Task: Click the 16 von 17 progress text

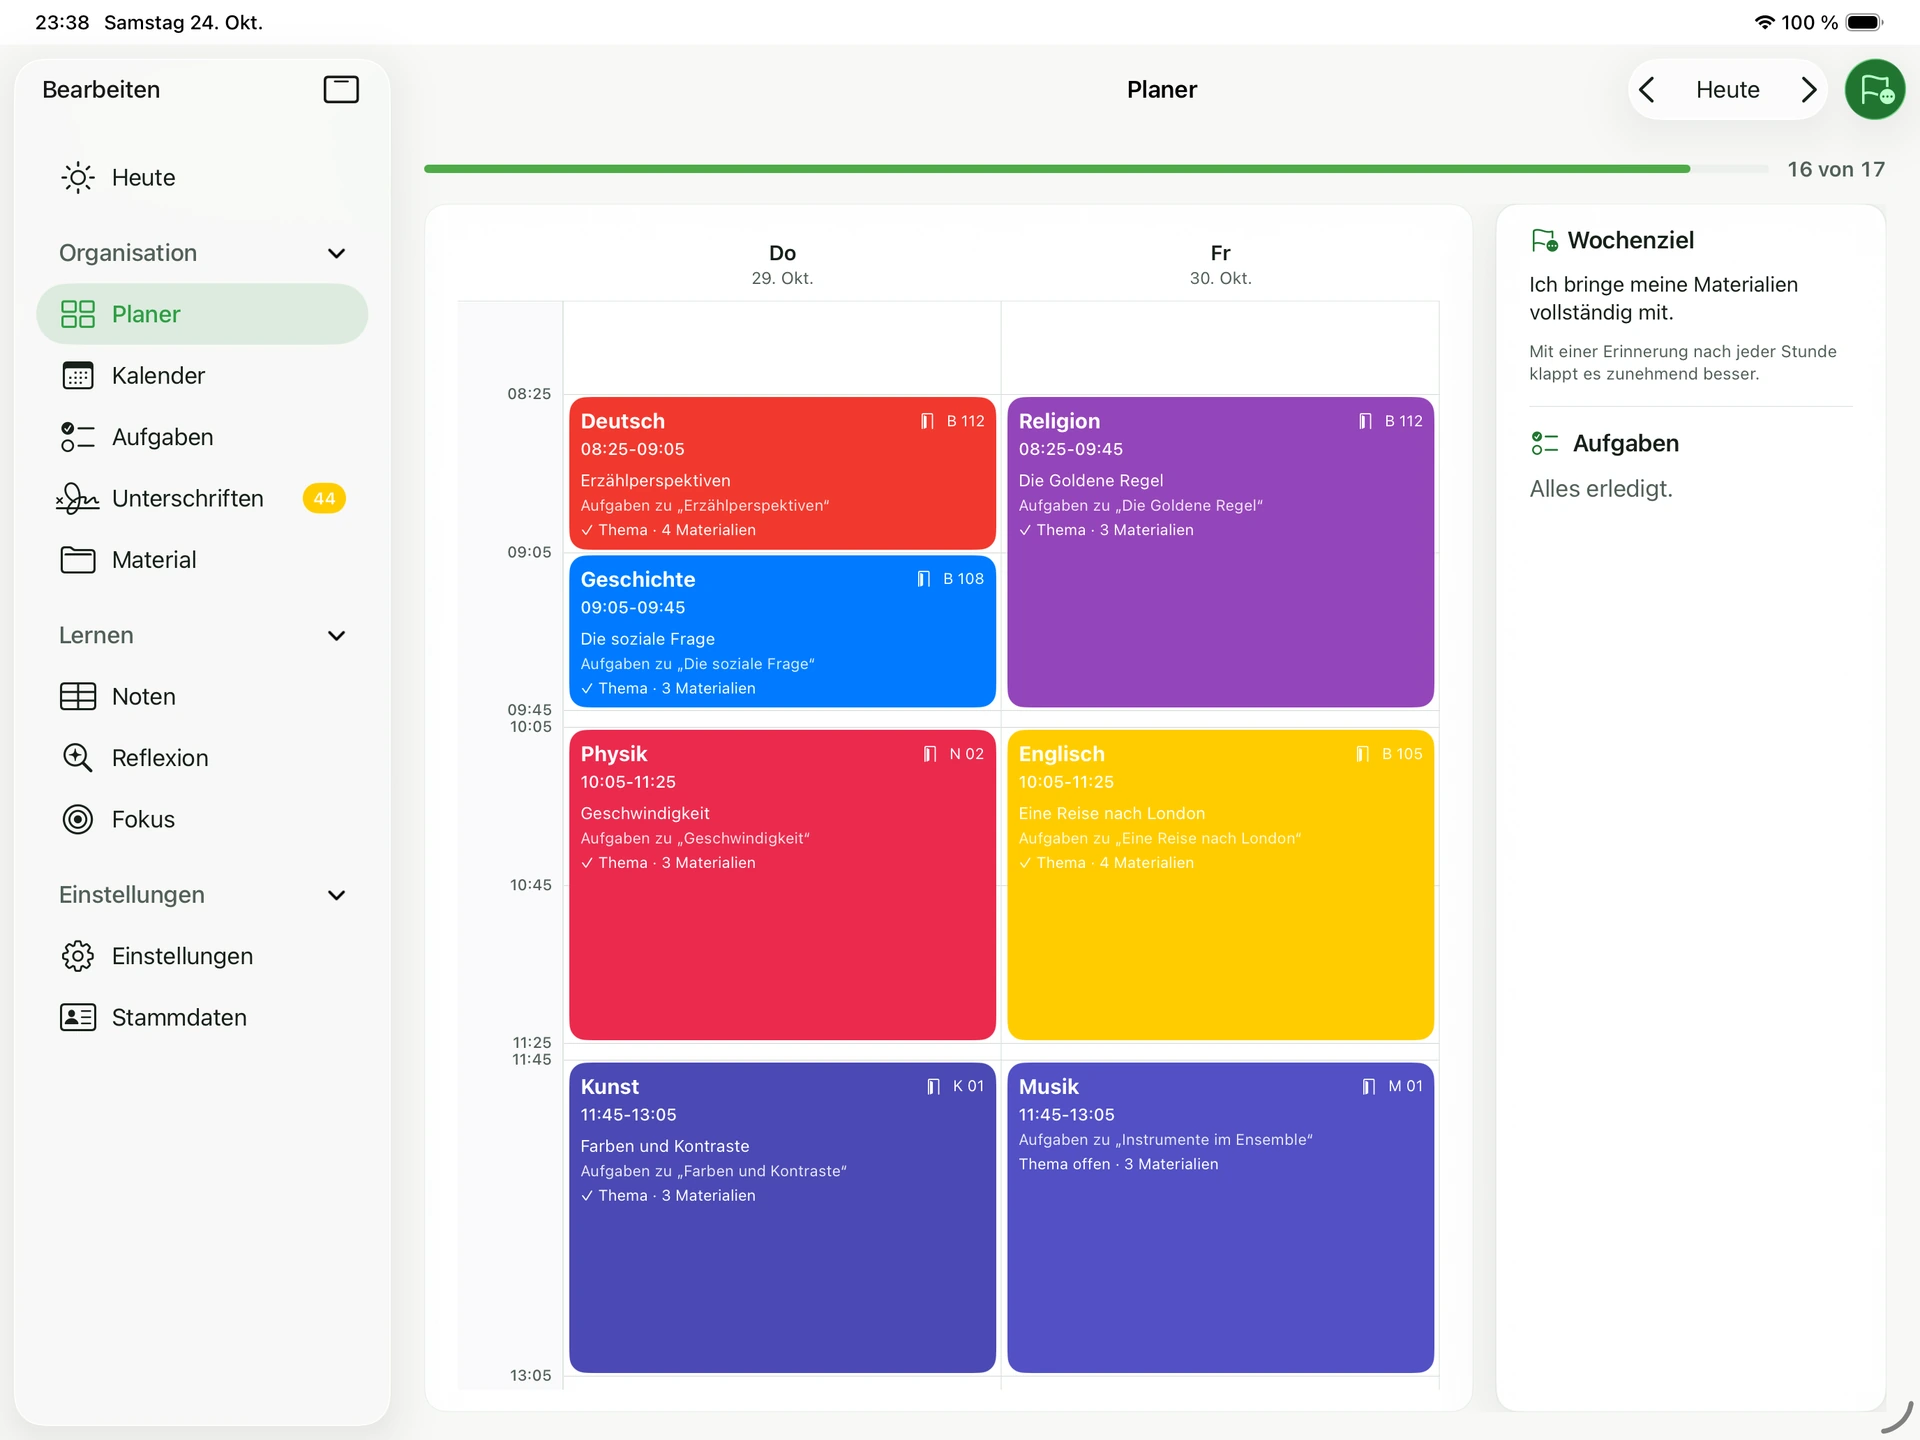Action: [x=1836, y=170]
